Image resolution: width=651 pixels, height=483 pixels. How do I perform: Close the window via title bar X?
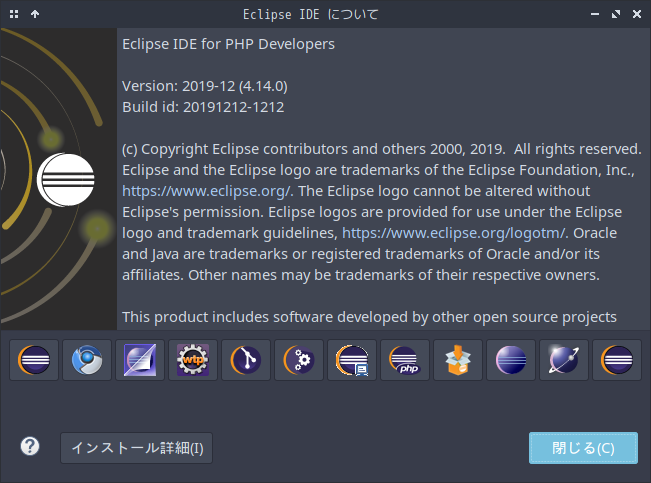[637, 14]
